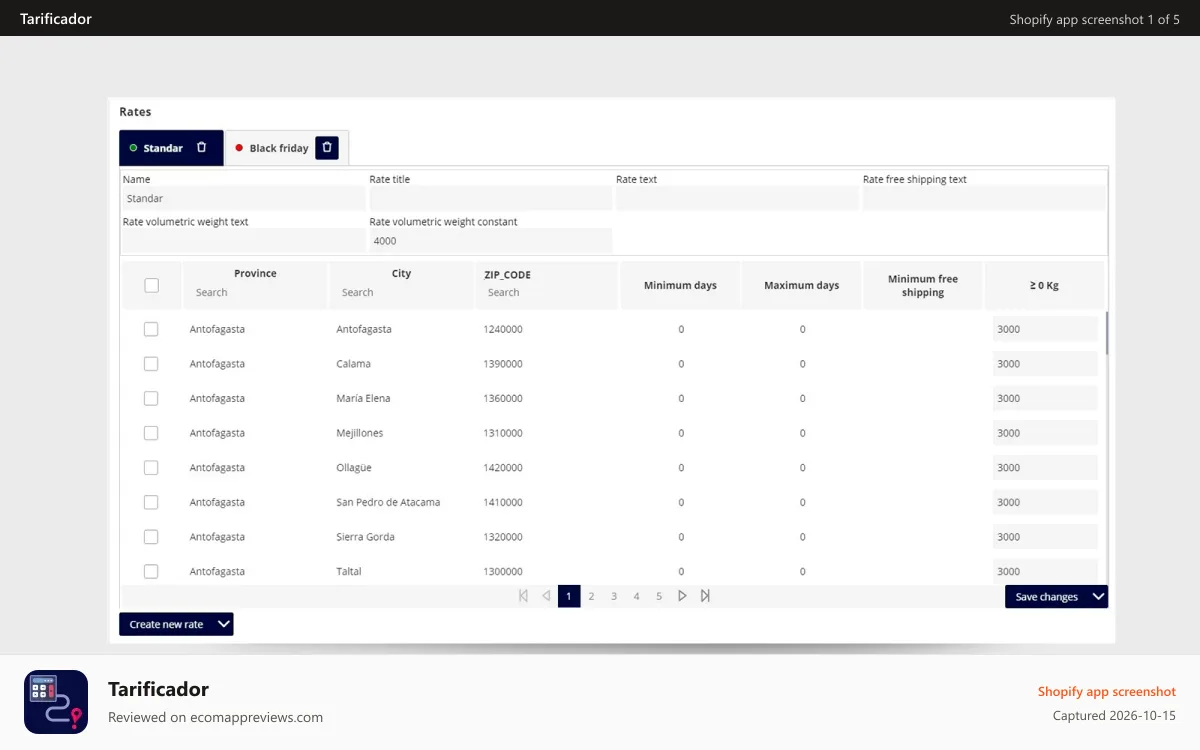Click the City search box
1200x750 pixels.
(401, 292)
